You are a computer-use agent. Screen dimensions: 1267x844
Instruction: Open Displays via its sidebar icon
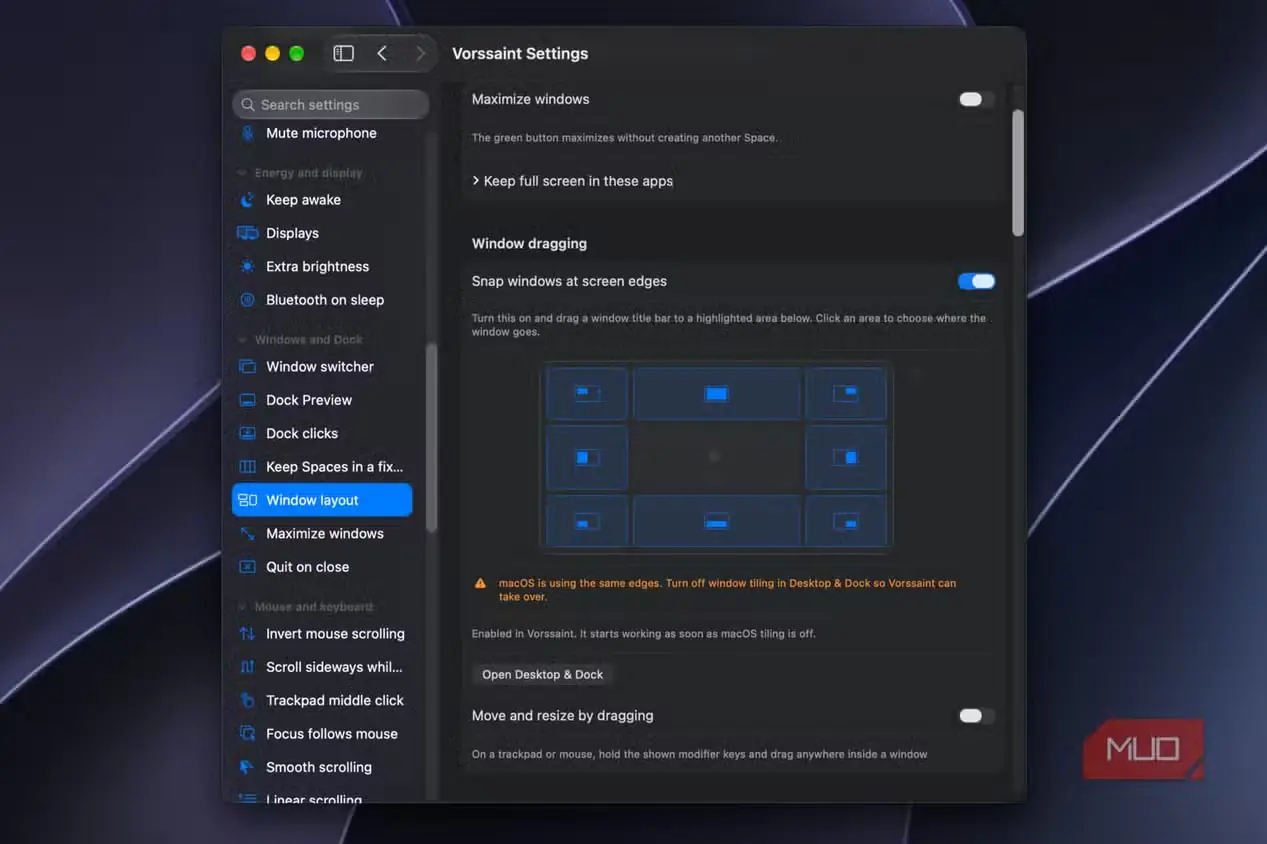coord(248,233)
